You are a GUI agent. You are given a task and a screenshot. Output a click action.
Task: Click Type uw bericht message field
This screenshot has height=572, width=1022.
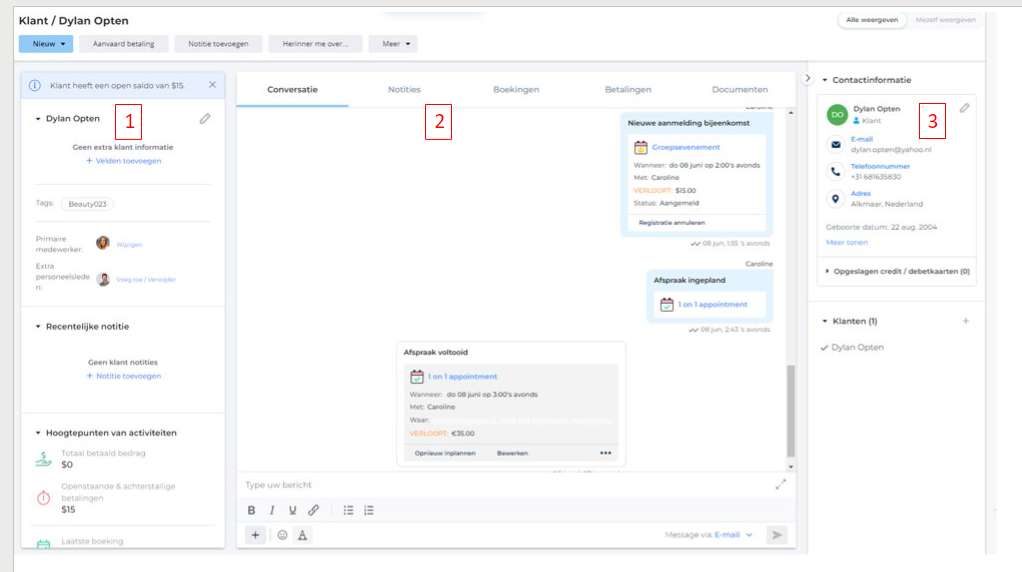pos(505,485)
